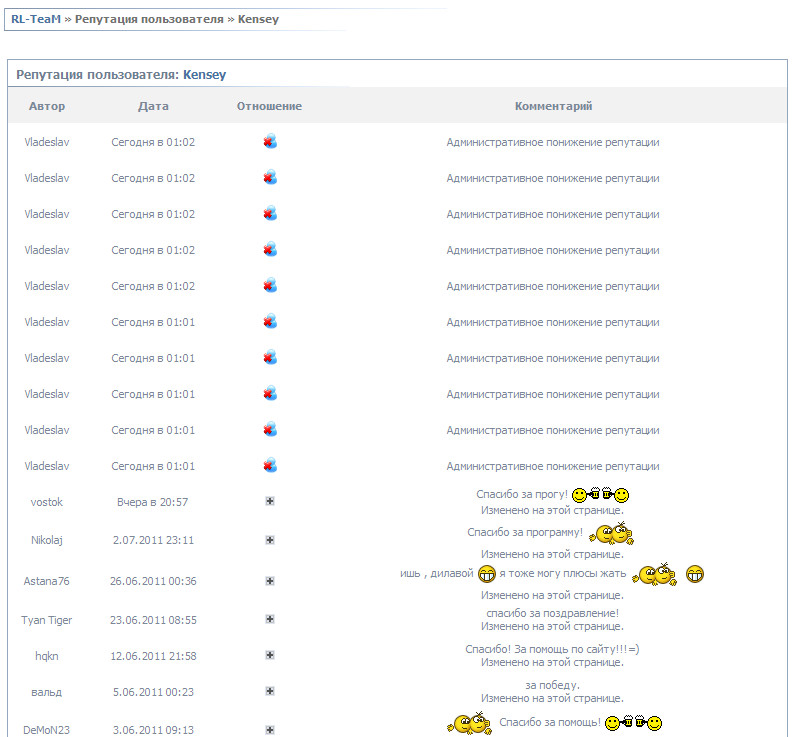Open author hqkn's profile

coord(47,656)
